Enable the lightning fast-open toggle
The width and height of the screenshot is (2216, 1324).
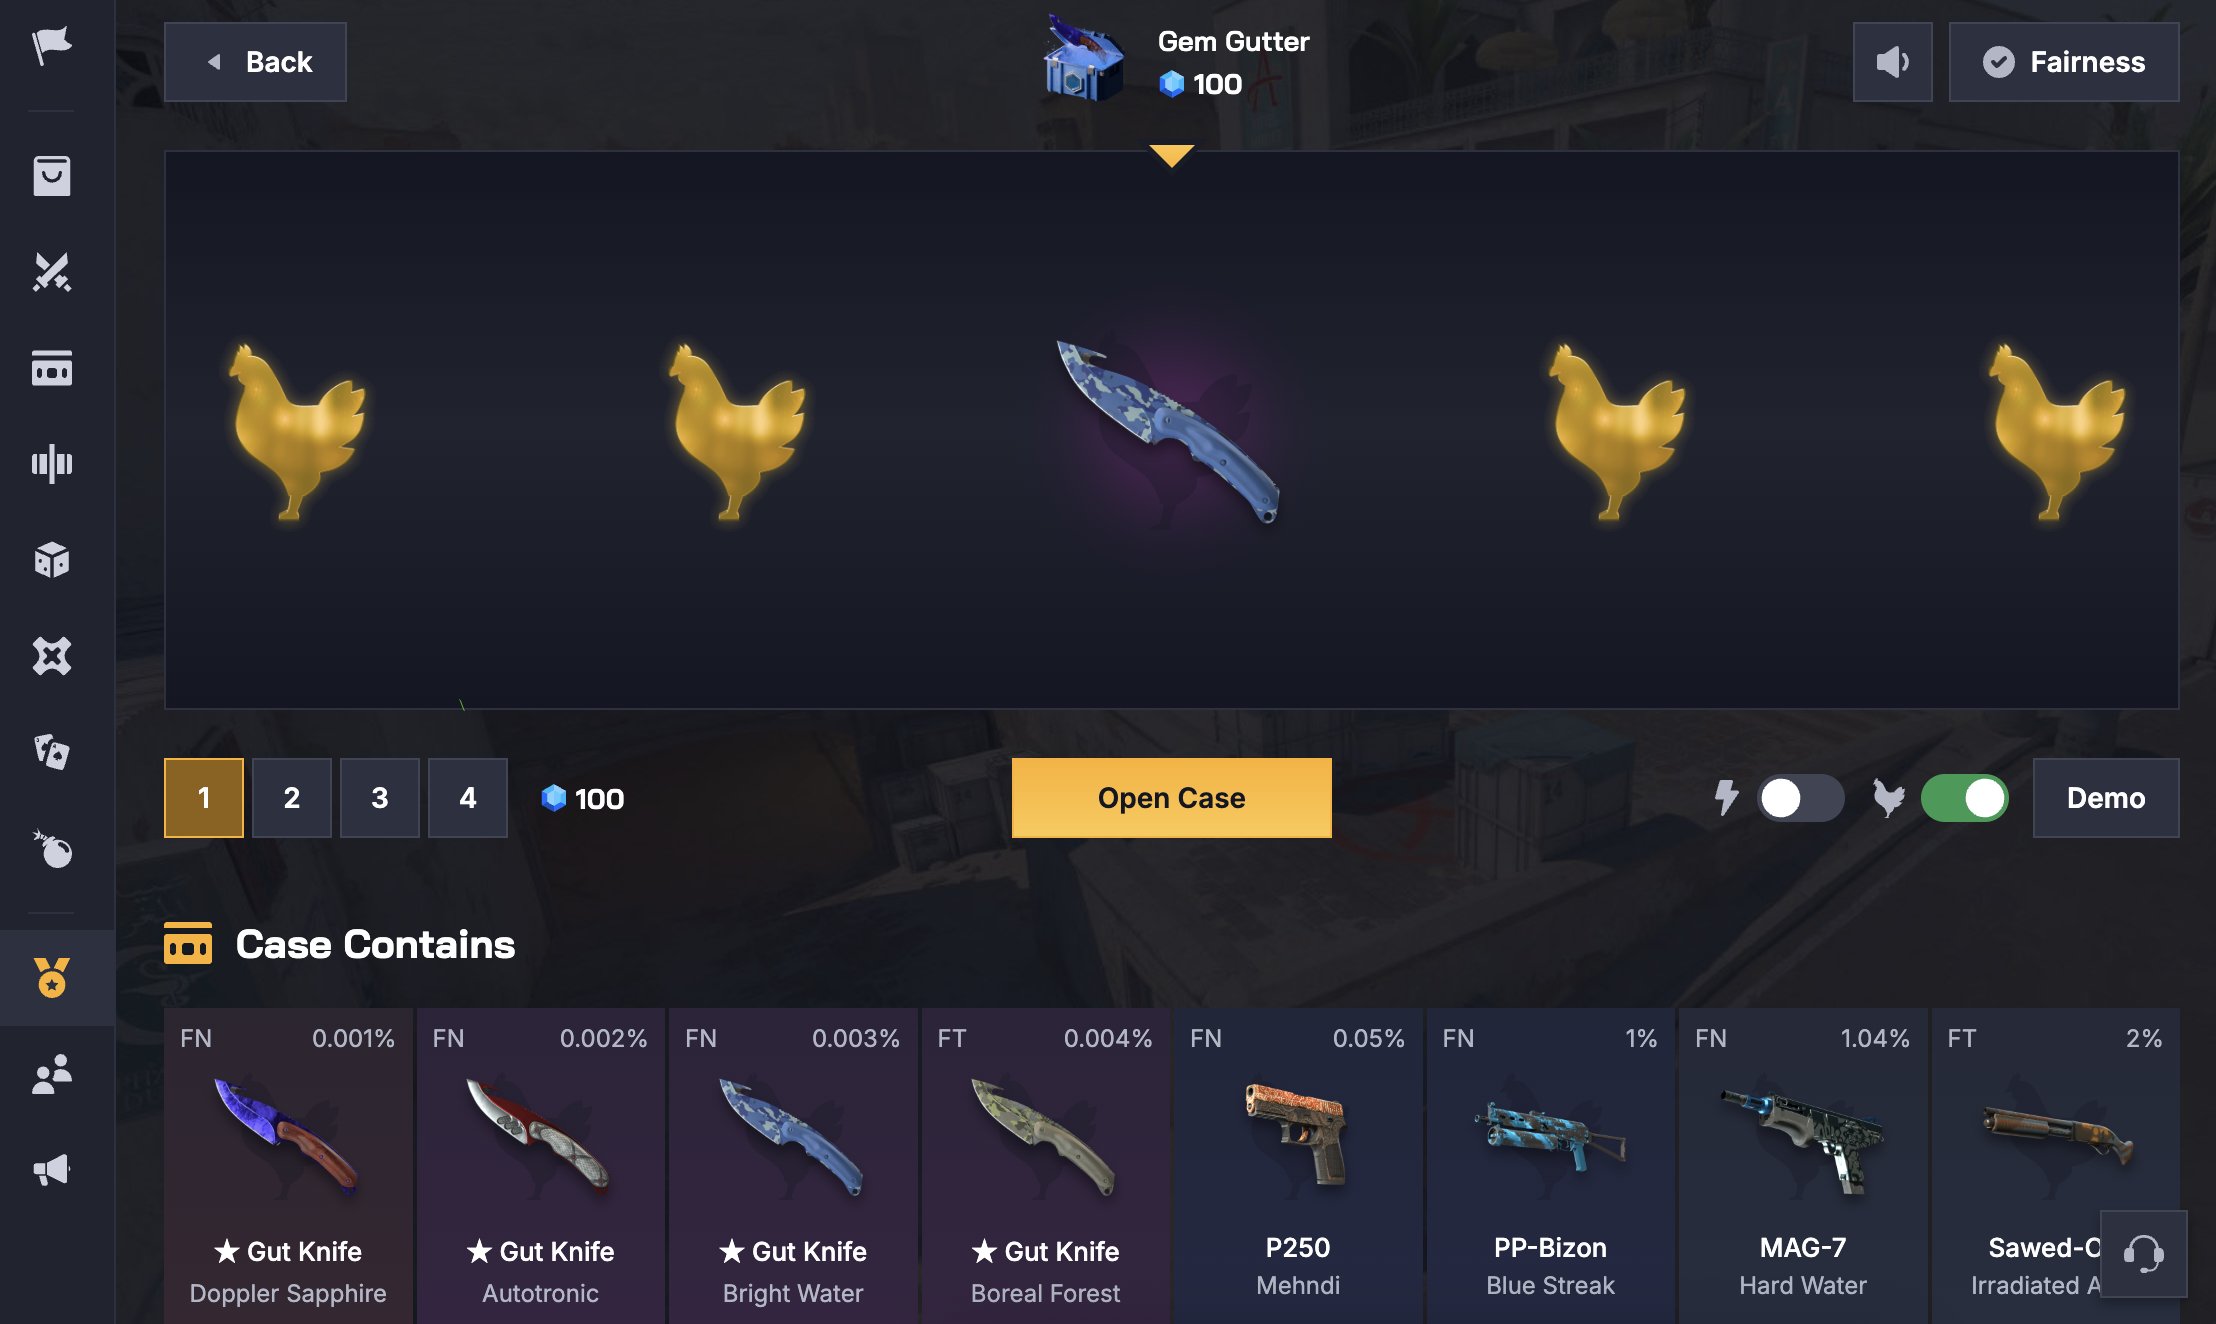click(x=1800, y=798)
